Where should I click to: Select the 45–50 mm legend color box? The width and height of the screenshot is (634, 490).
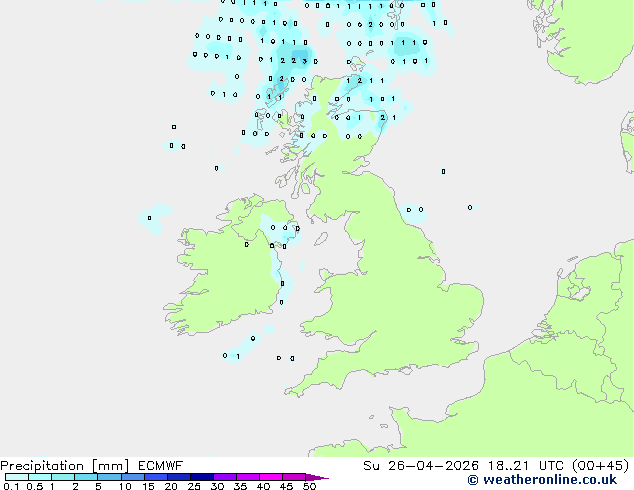click(x=294, y=477)
